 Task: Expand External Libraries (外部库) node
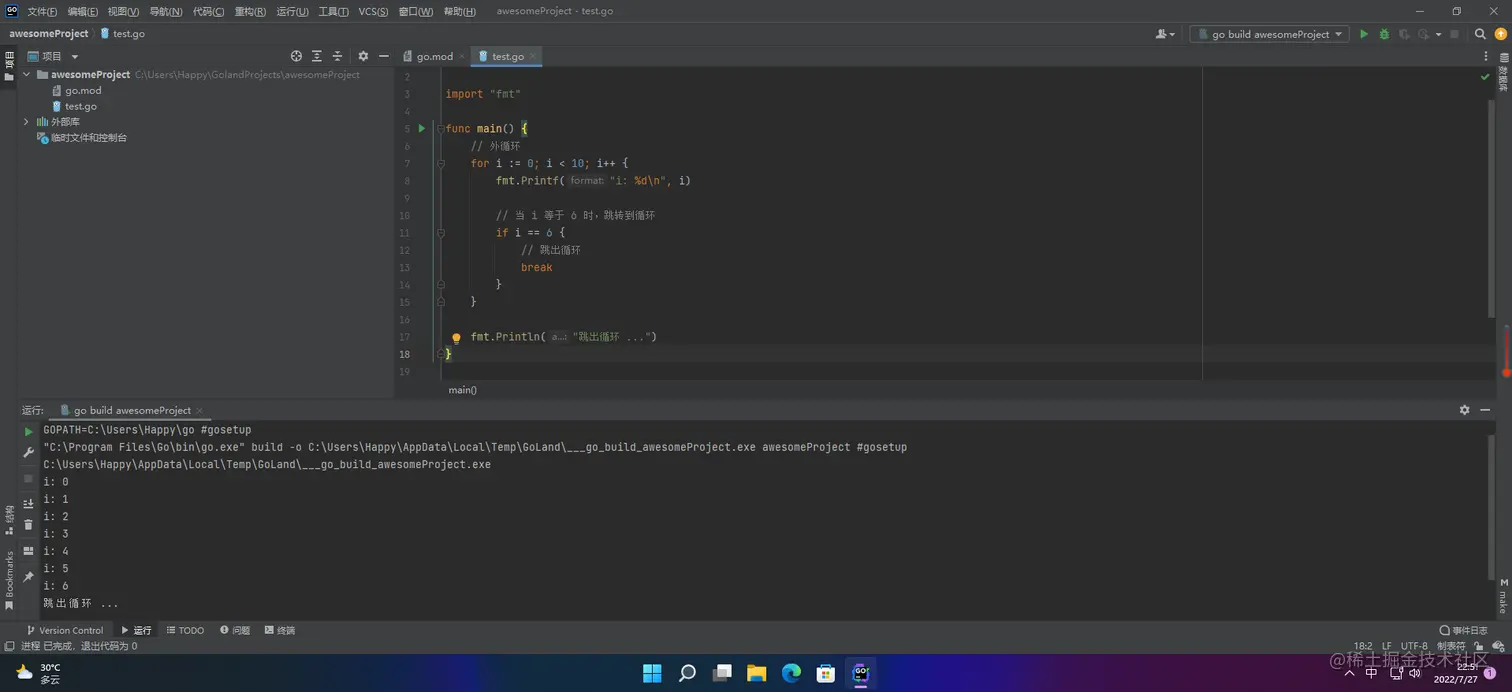click(x=27, y=122)
